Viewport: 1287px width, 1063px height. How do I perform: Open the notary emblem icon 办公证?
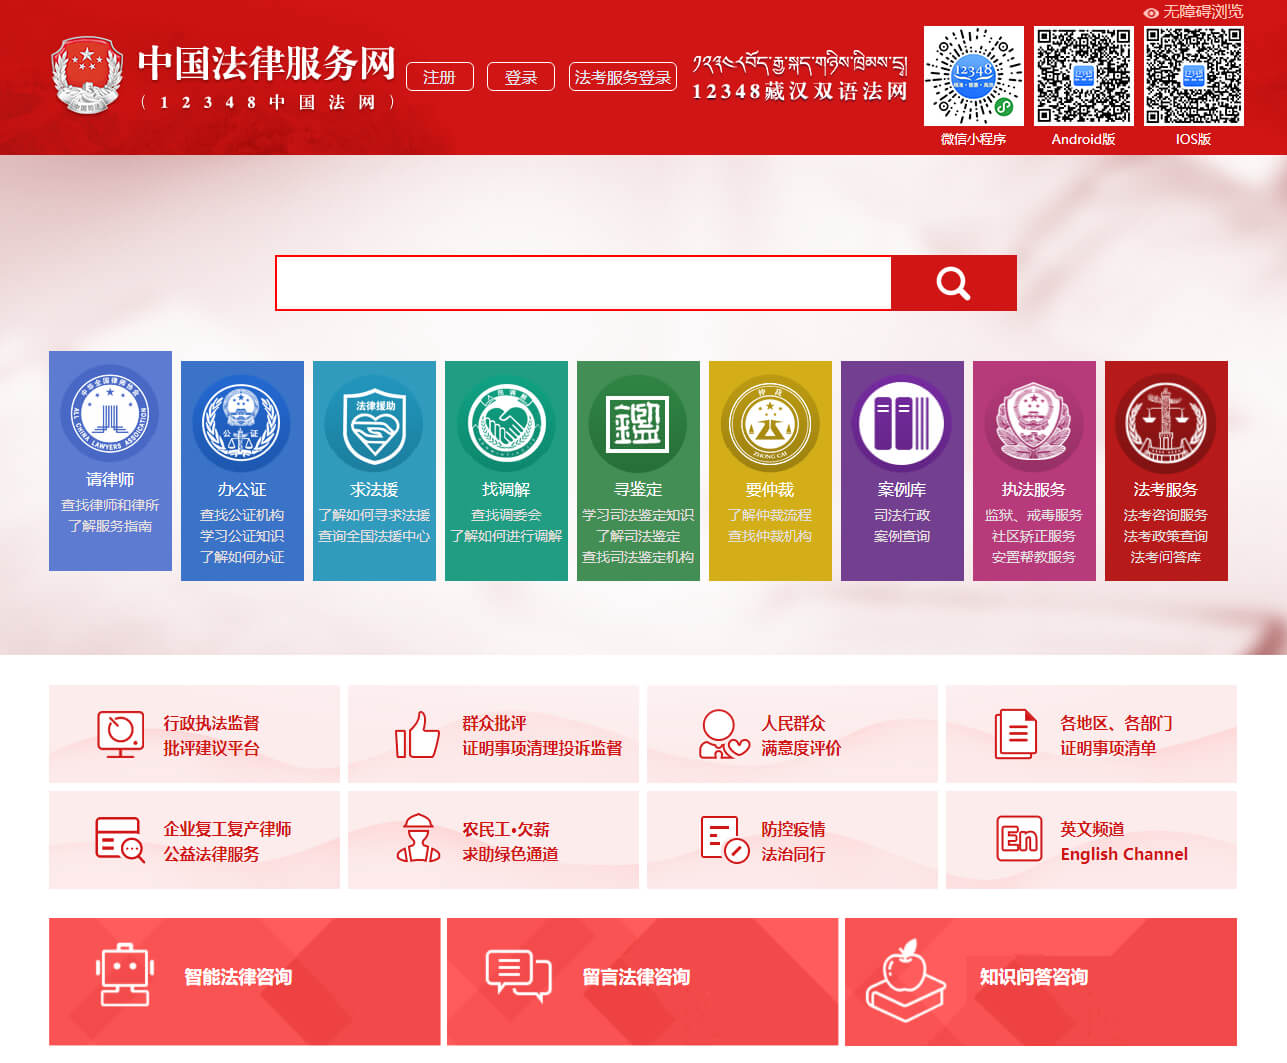click(x=242, y=423)
